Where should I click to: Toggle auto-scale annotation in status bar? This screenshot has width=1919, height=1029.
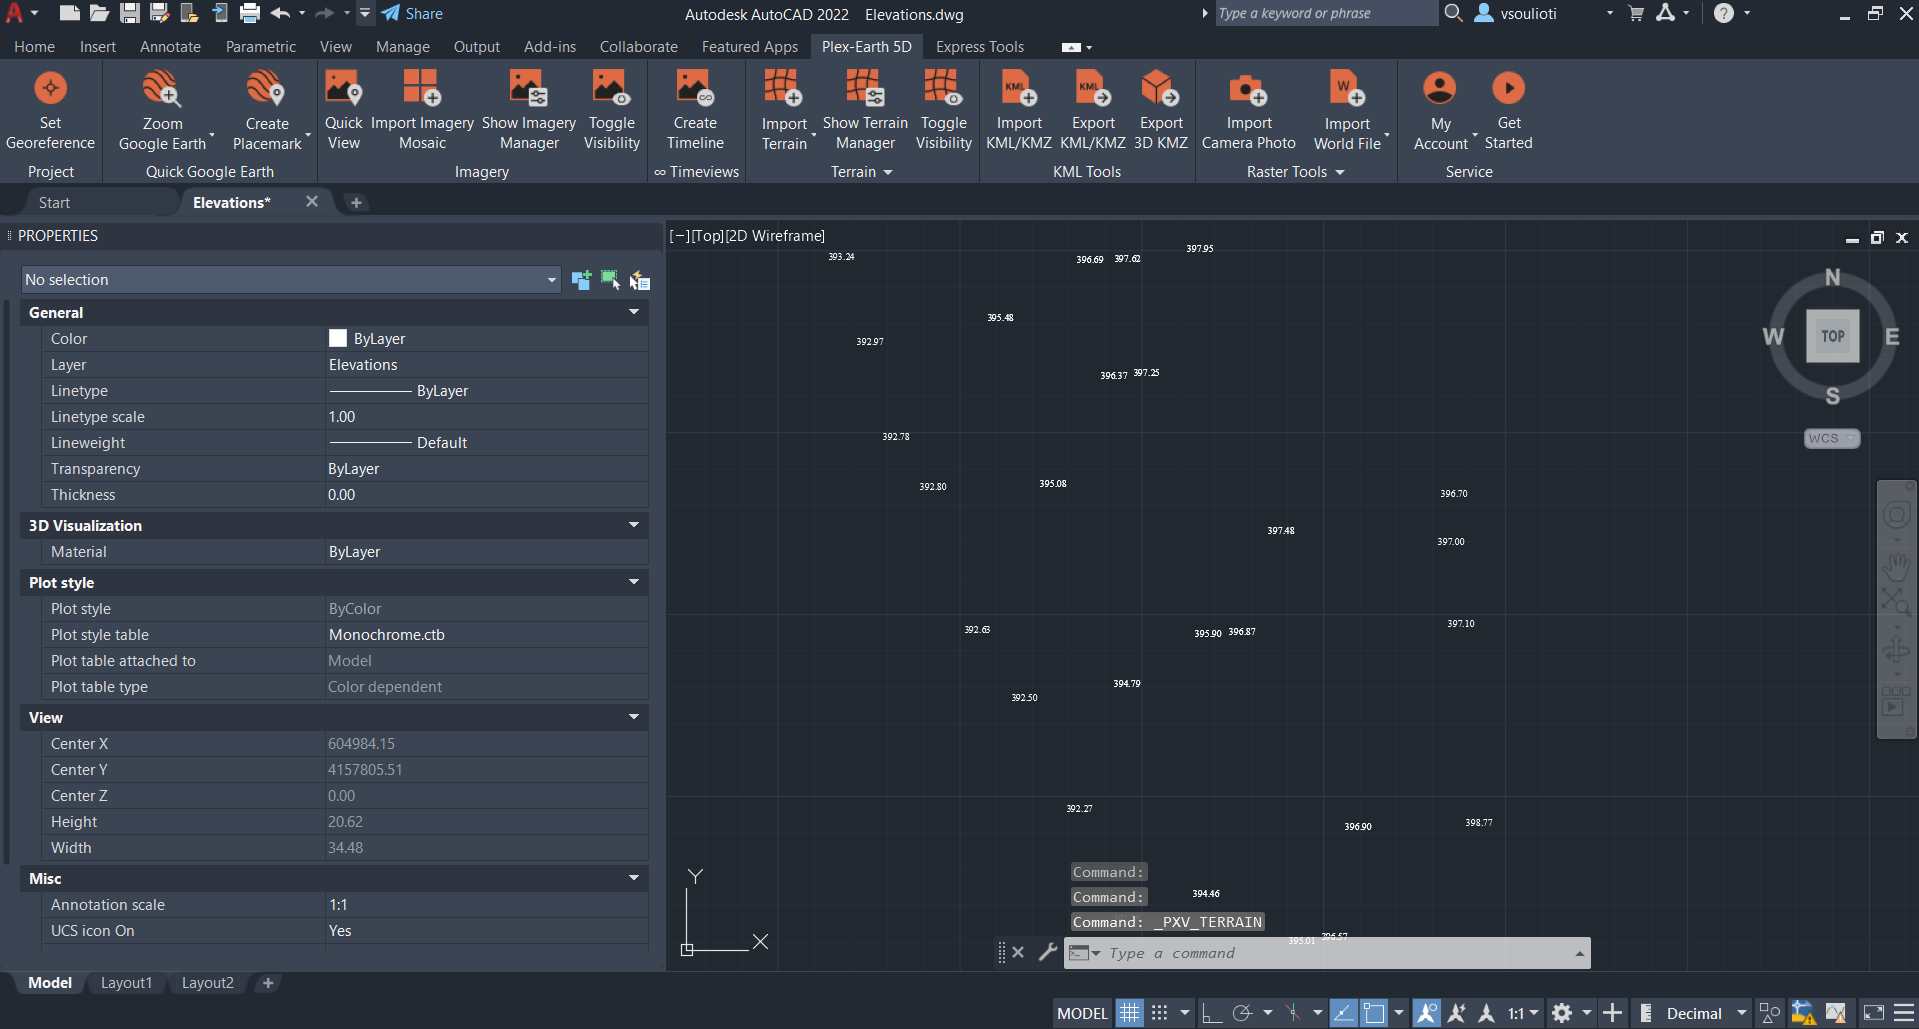click(x=1457, y=1013)
